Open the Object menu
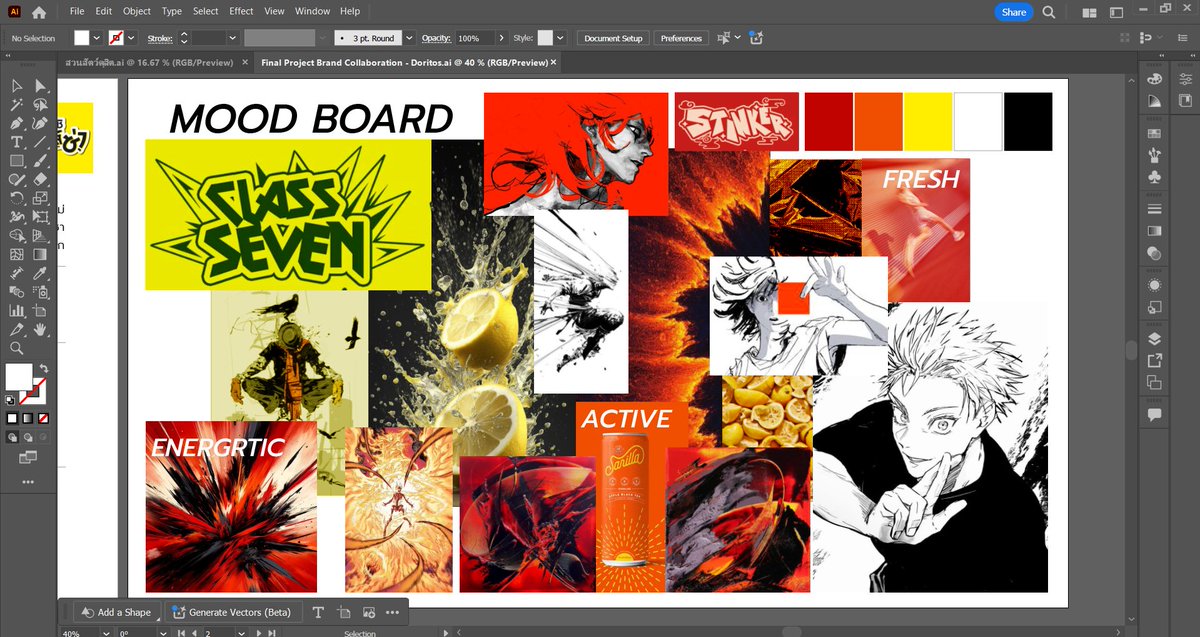1200x637 pixels. (x=137, y=11)
